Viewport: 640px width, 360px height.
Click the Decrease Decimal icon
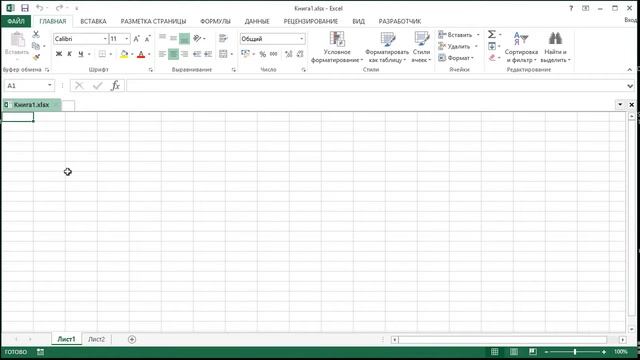[300, 54]
